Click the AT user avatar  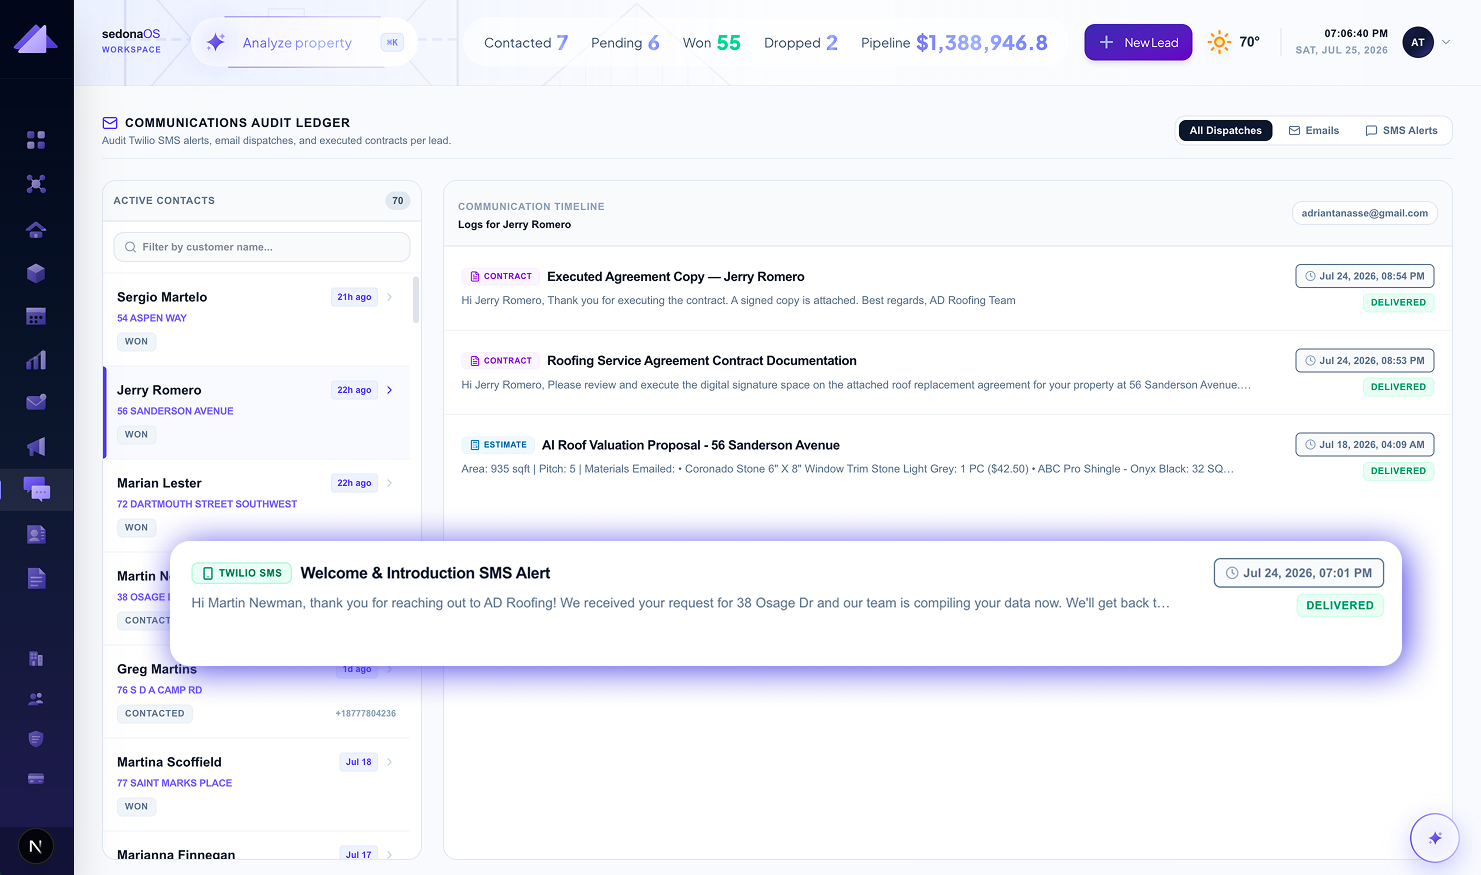coord(1418,42)
